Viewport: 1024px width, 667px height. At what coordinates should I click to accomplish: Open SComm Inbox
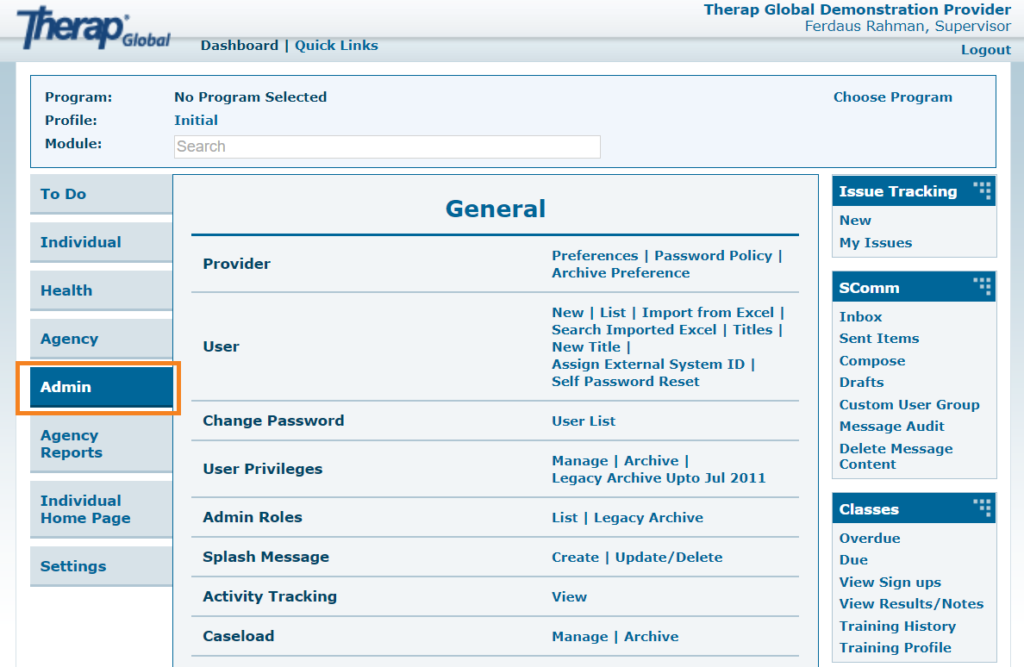pyautogui.click(x=860, y=317)
